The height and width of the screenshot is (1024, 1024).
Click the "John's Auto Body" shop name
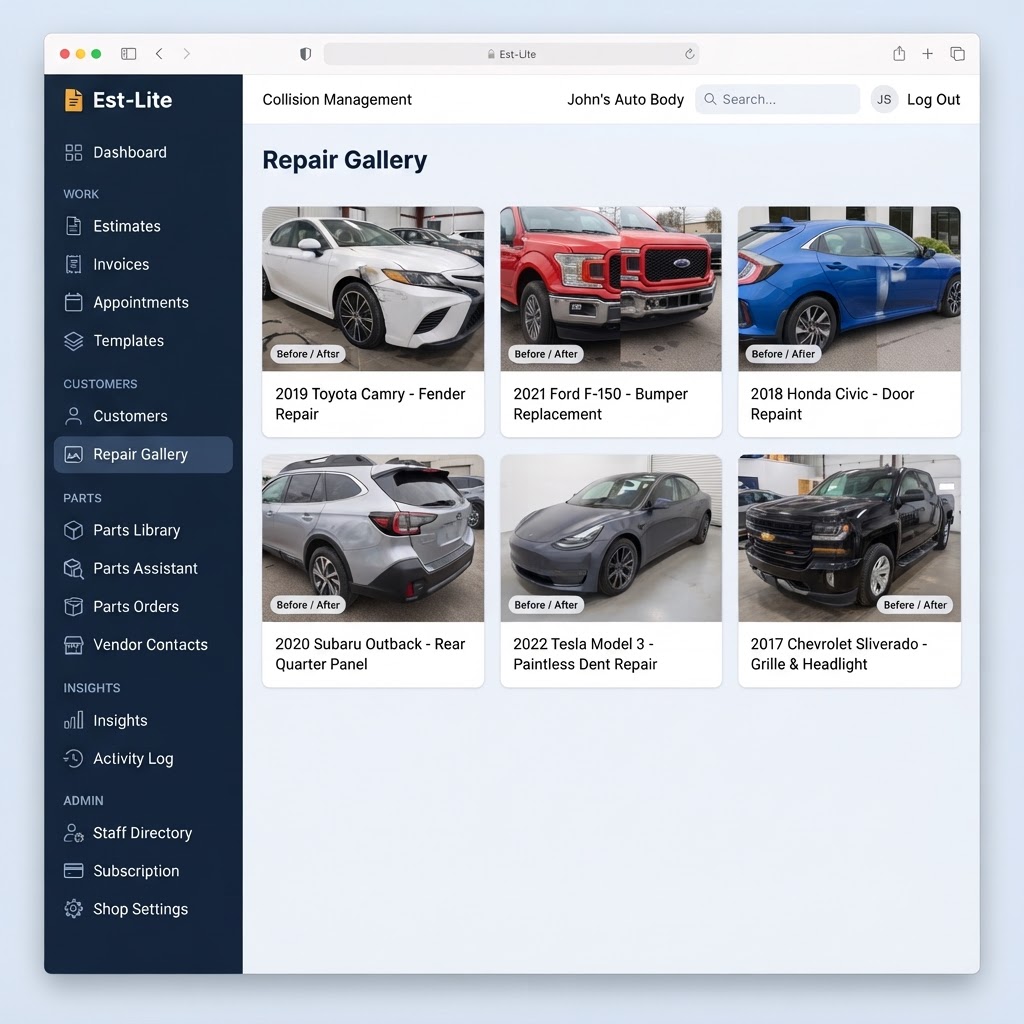click(625, 99)
